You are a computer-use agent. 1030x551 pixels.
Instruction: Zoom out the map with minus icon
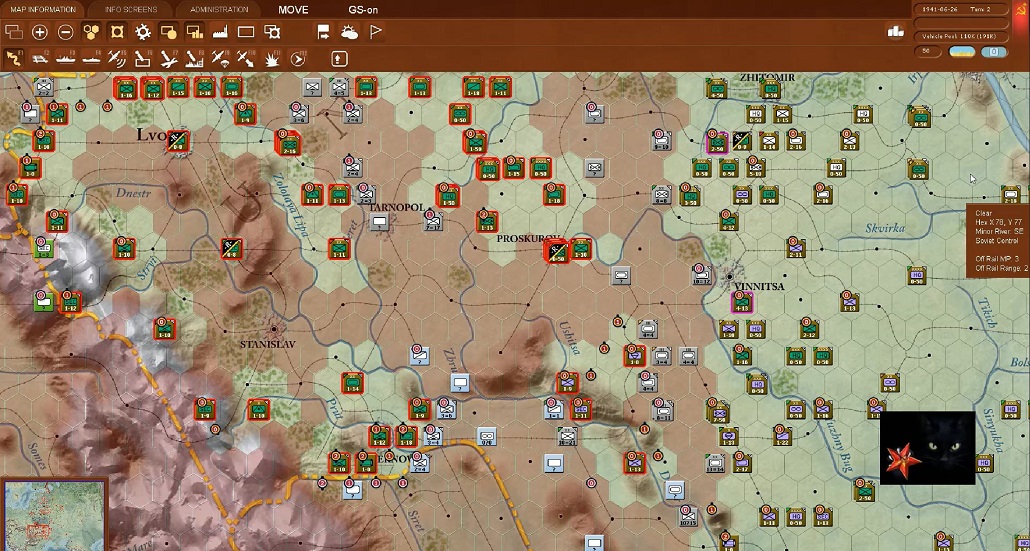65,32
